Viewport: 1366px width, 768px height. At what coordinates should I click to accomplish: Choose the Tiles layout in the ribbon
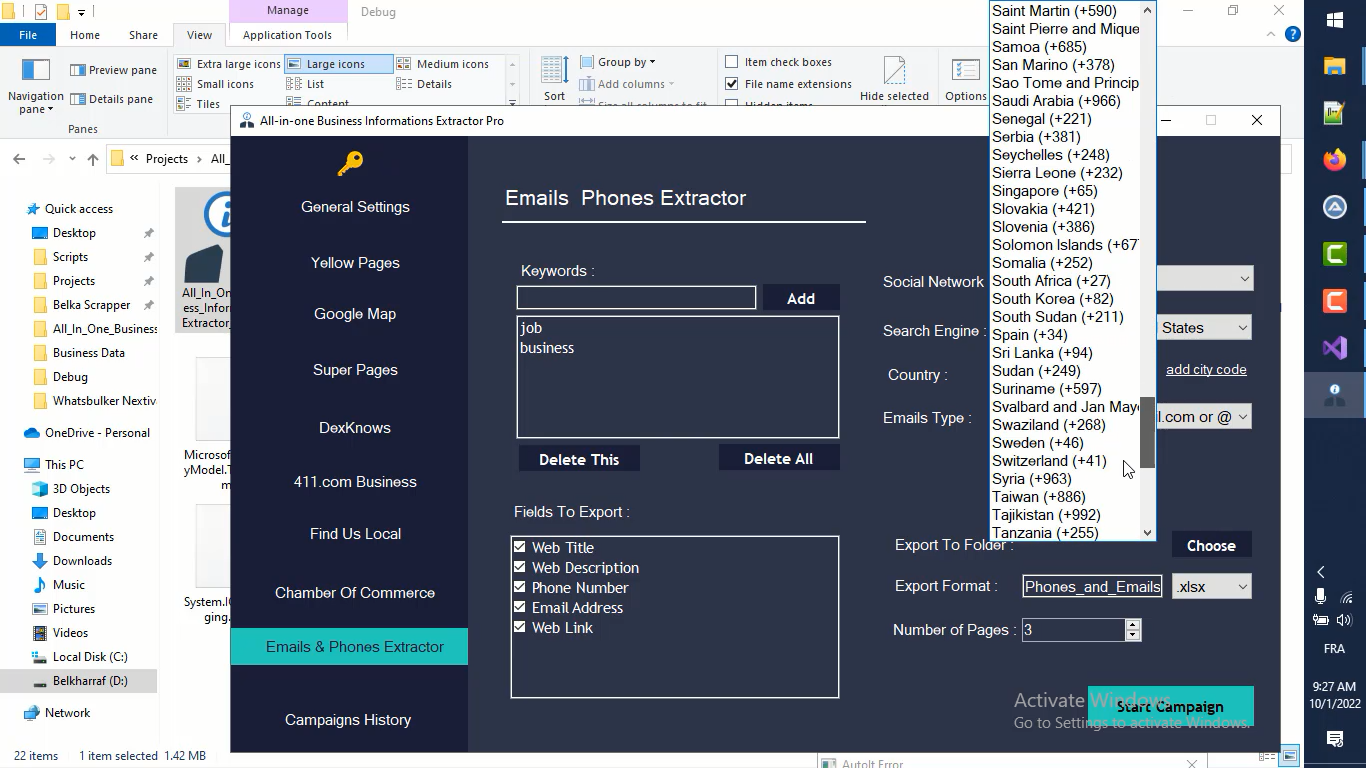[x=198, y=104]
